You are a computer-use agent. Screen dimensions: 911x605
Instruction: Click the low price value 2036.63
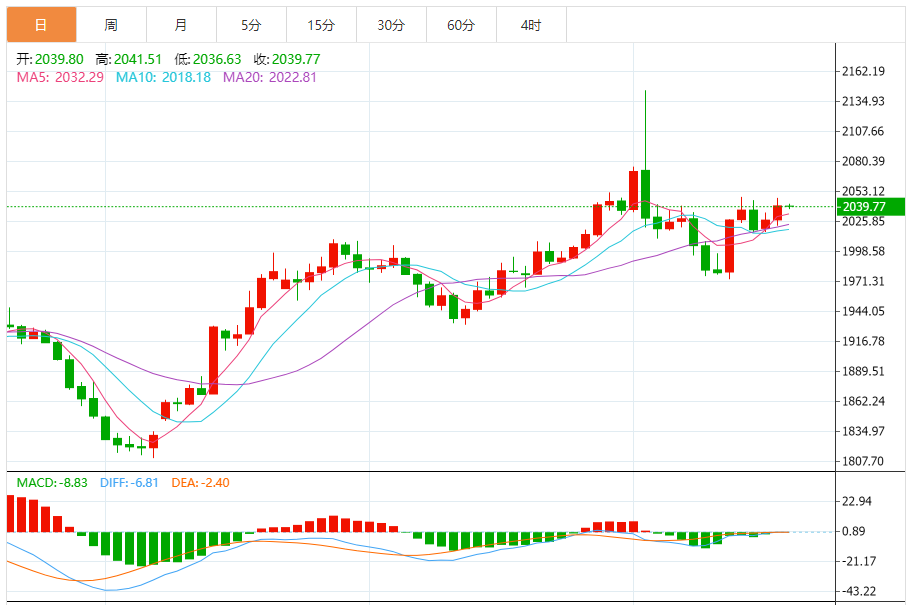pos(217,59)
